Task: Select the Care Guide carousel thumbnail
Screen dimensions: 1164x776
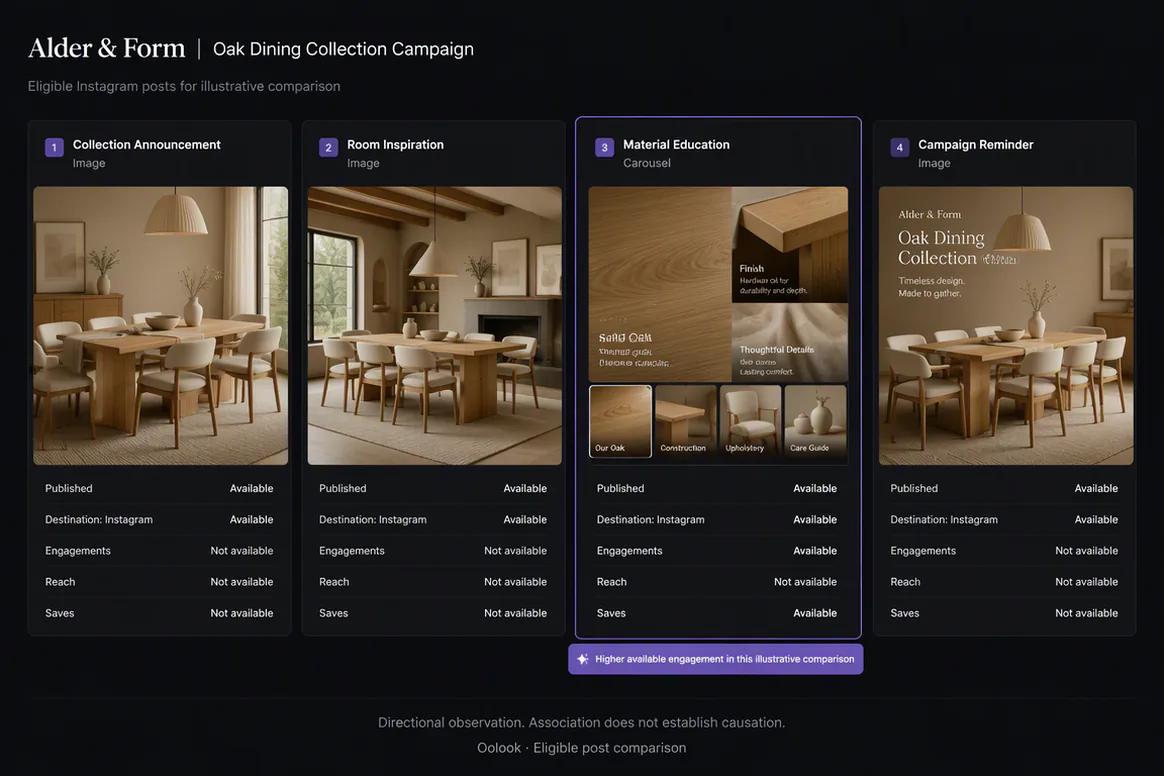Action: click(815, 421)
